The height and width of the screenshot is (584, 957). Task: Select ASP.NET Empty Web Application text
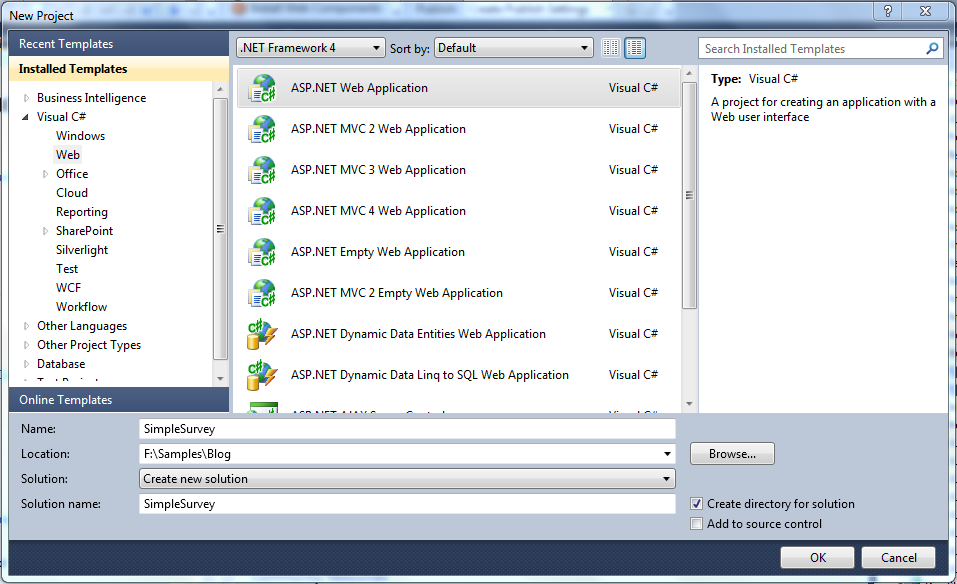click(377, 251)
